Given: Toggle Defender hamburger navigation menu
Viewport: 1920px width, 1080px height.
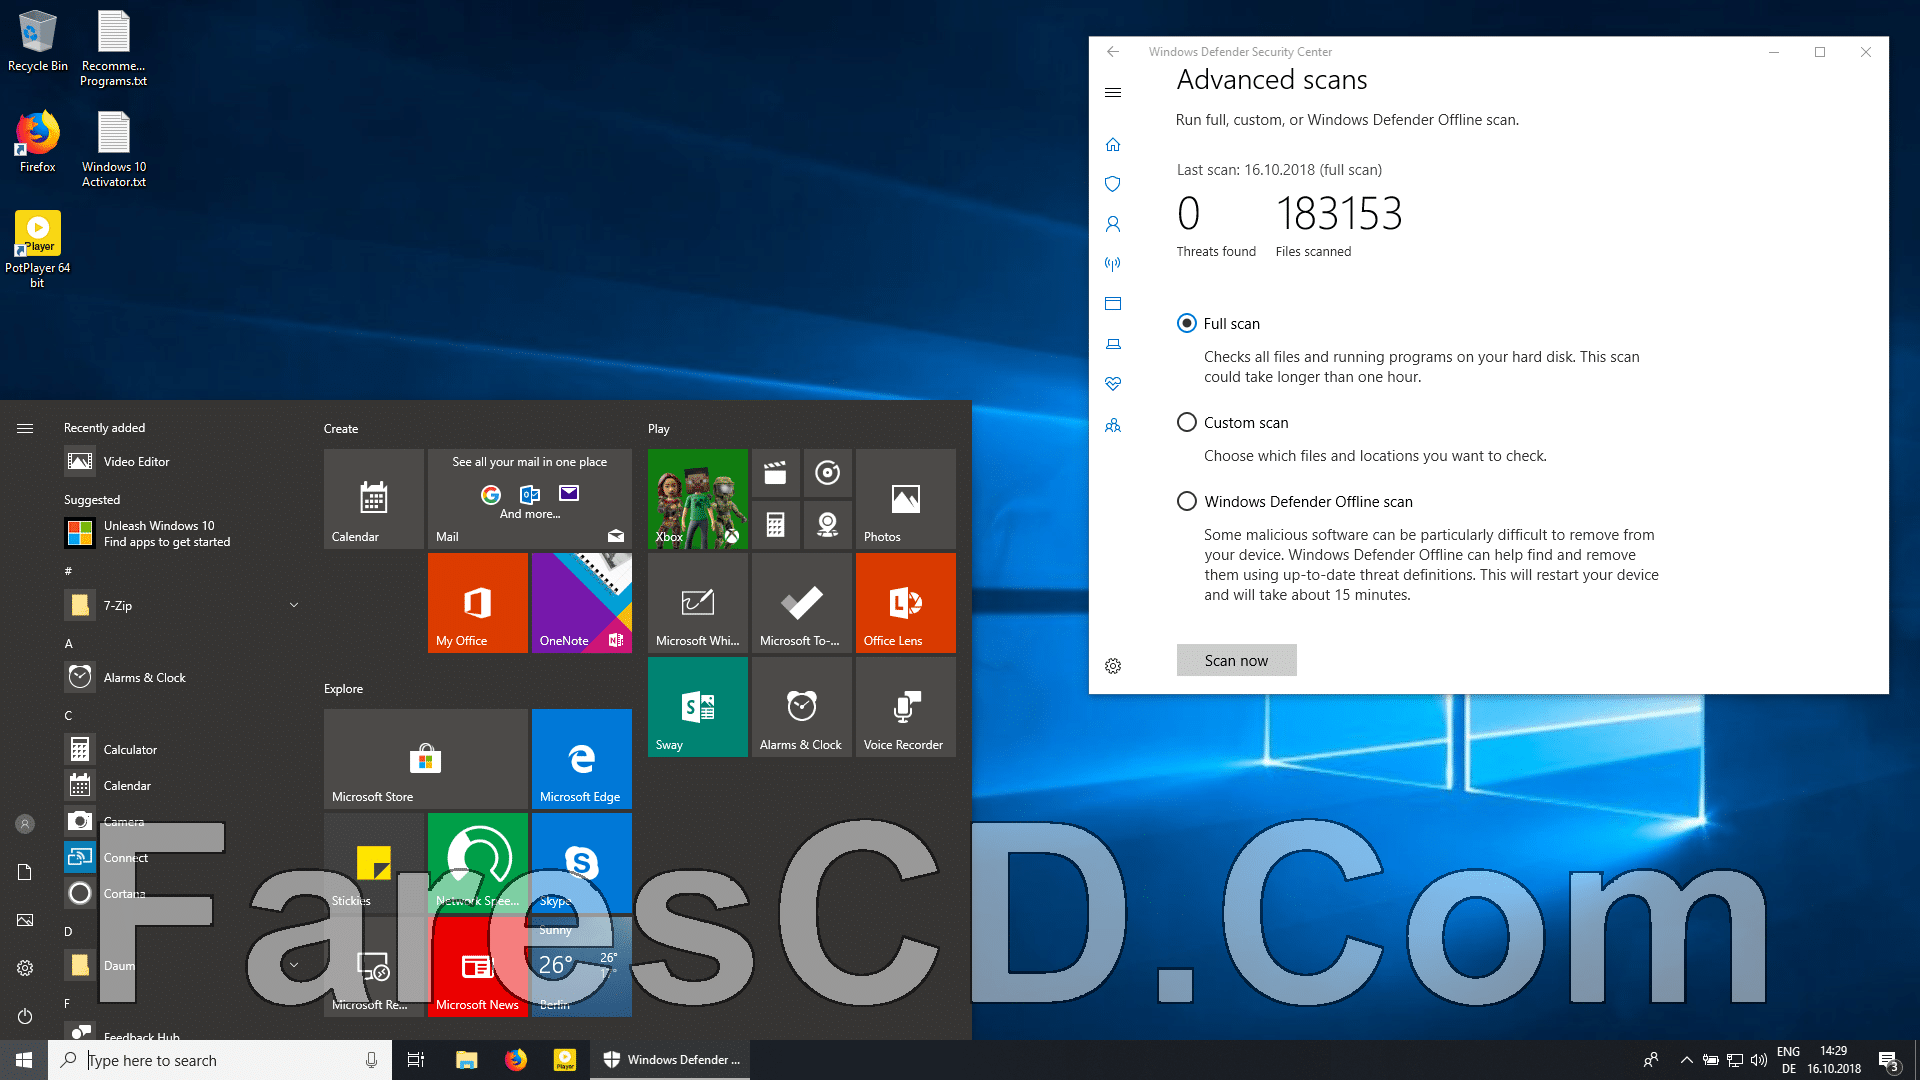Looking at the screenshot, I should (1113, 93).
